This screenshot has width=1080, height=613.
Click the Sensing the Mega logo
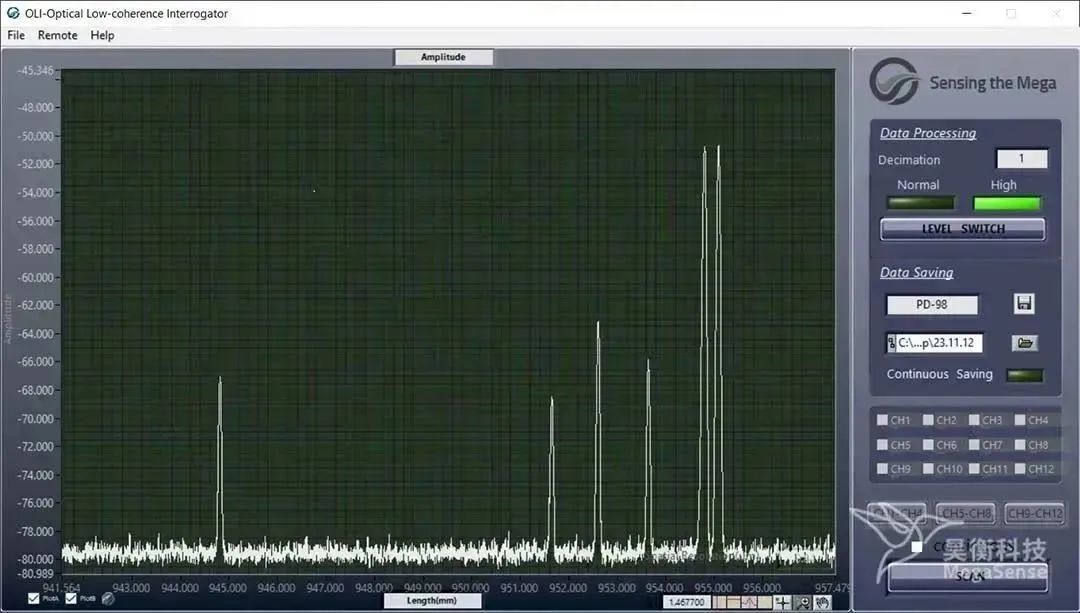[x=894, y=82]
